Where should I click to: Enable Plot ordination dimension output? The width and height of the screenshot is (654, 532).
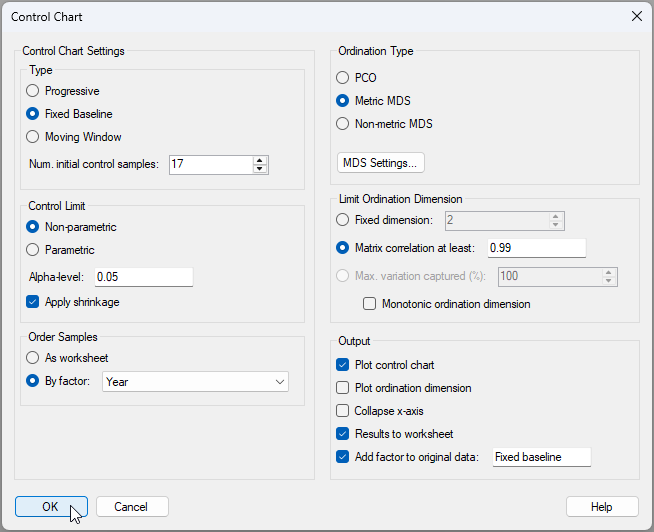(344, 388)
